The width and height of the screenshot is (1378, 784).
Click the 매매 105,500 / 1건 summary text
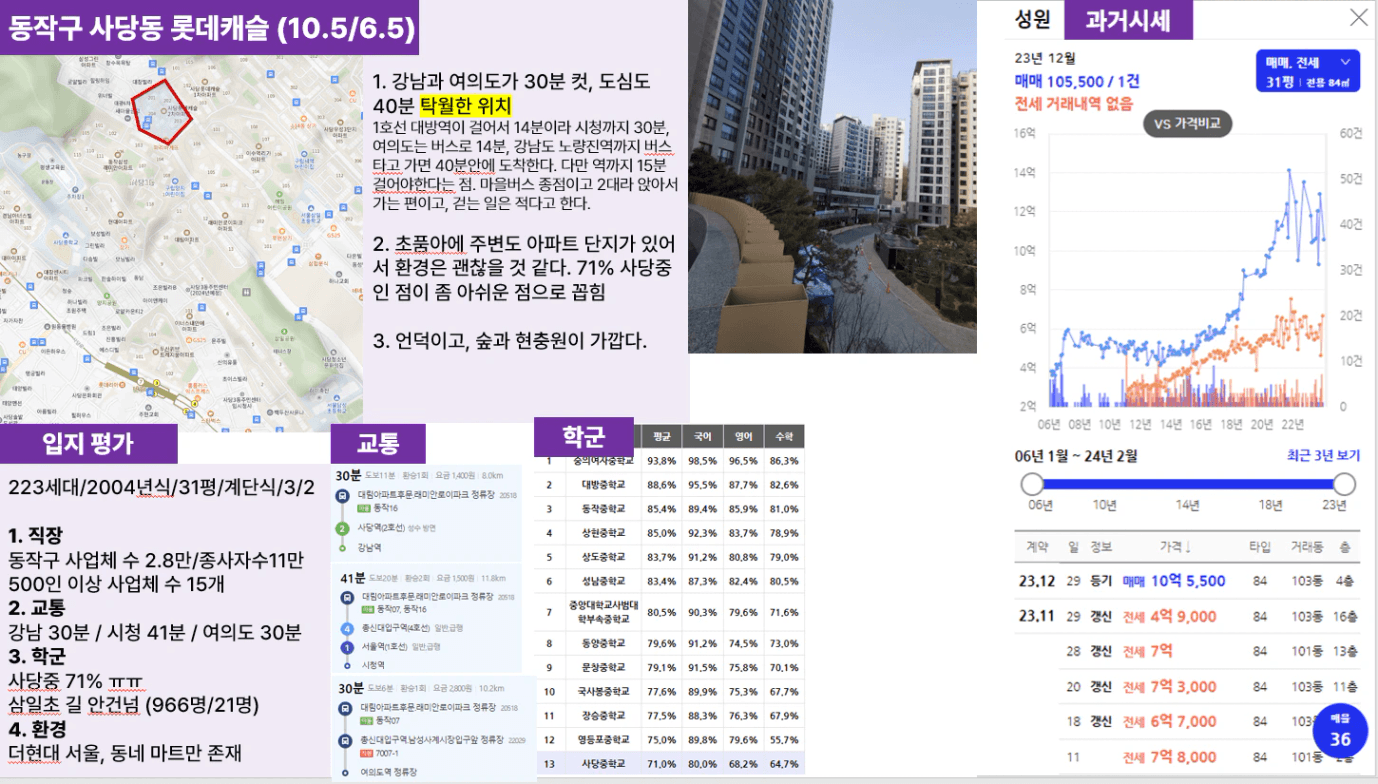[1077, 81]
